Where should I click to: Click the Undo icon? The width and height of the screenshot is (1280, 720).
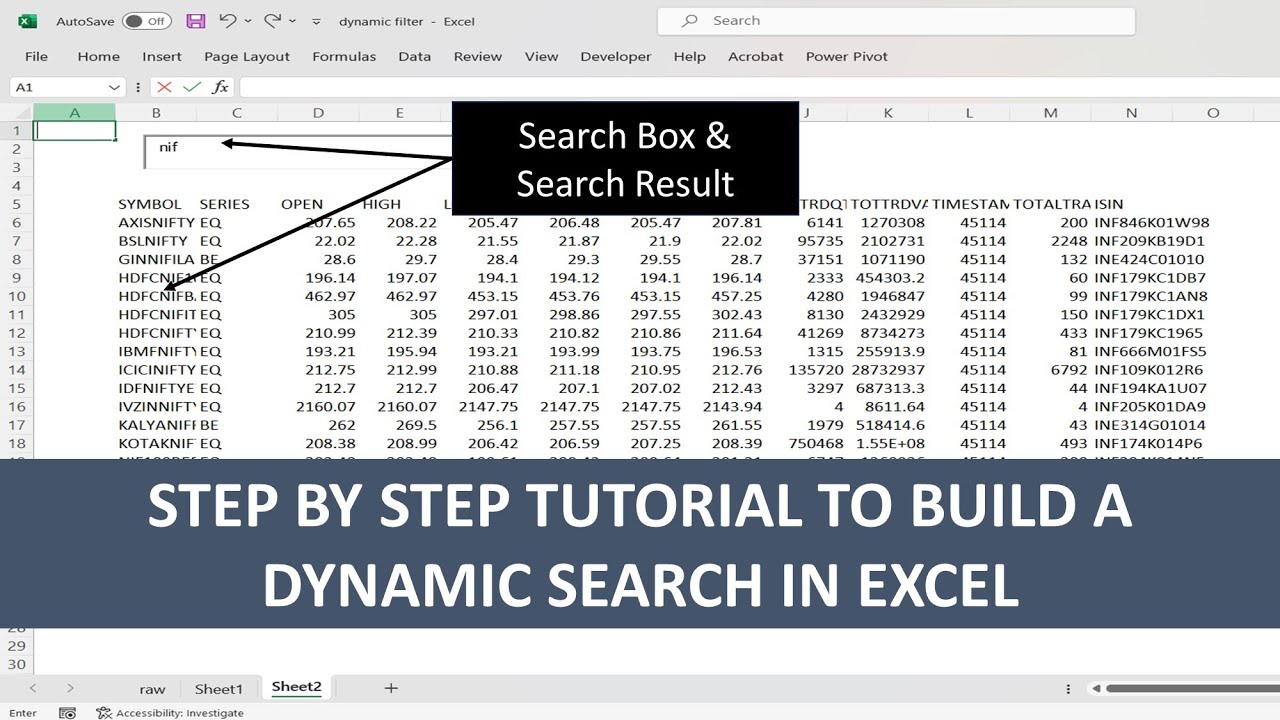(x=227, y=21)
